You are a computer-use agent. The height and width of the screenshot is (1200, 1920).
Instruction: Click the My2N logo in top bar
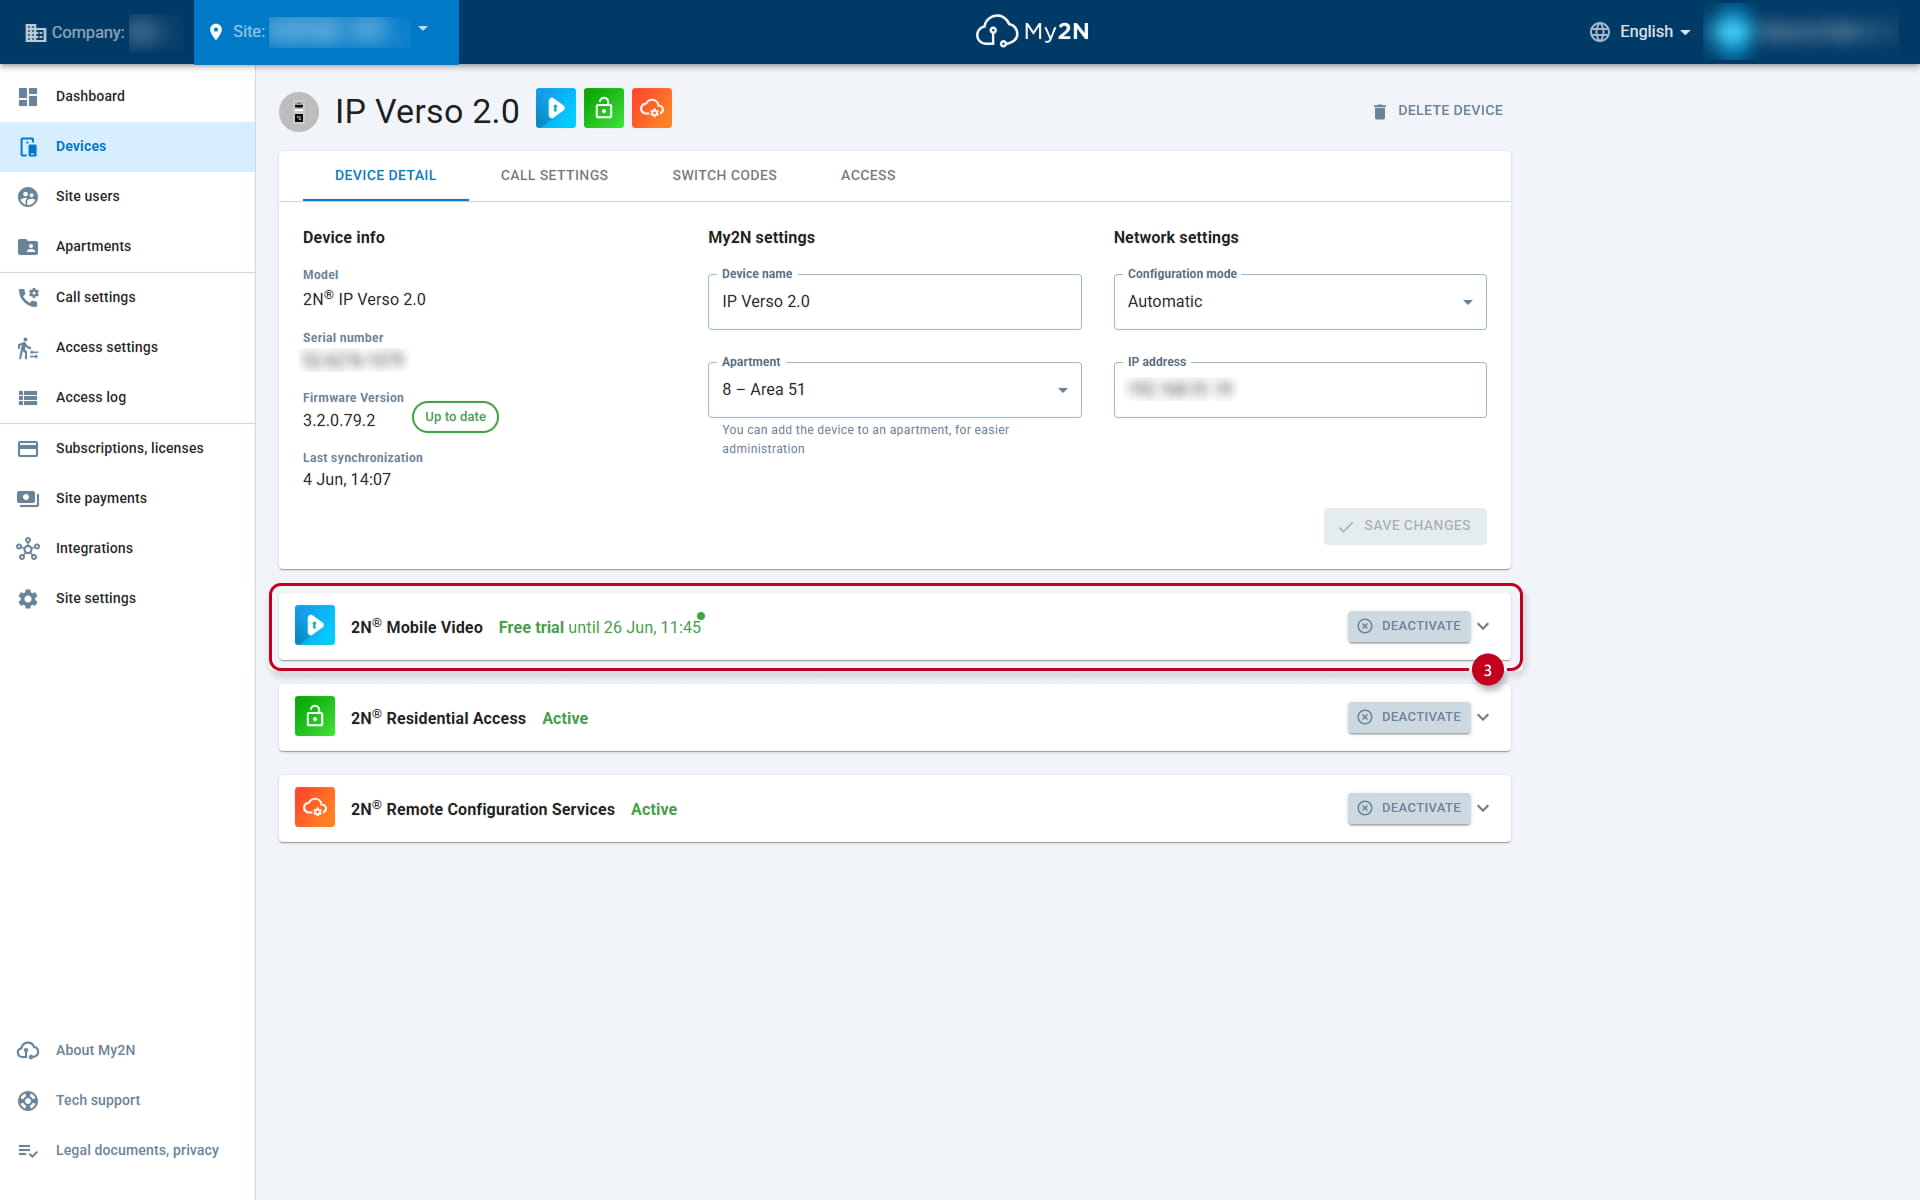click(x=1032, y=32)
